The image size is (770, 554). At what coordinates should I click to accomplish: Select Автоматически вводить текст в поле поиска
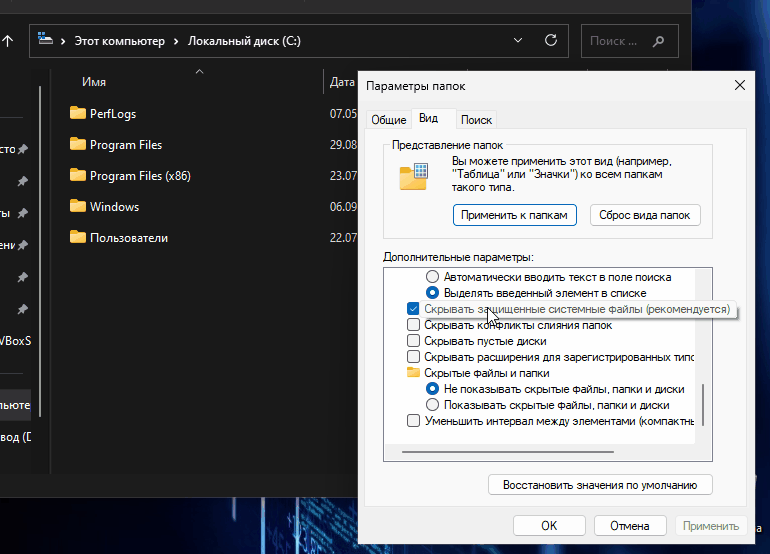(432, 277)
